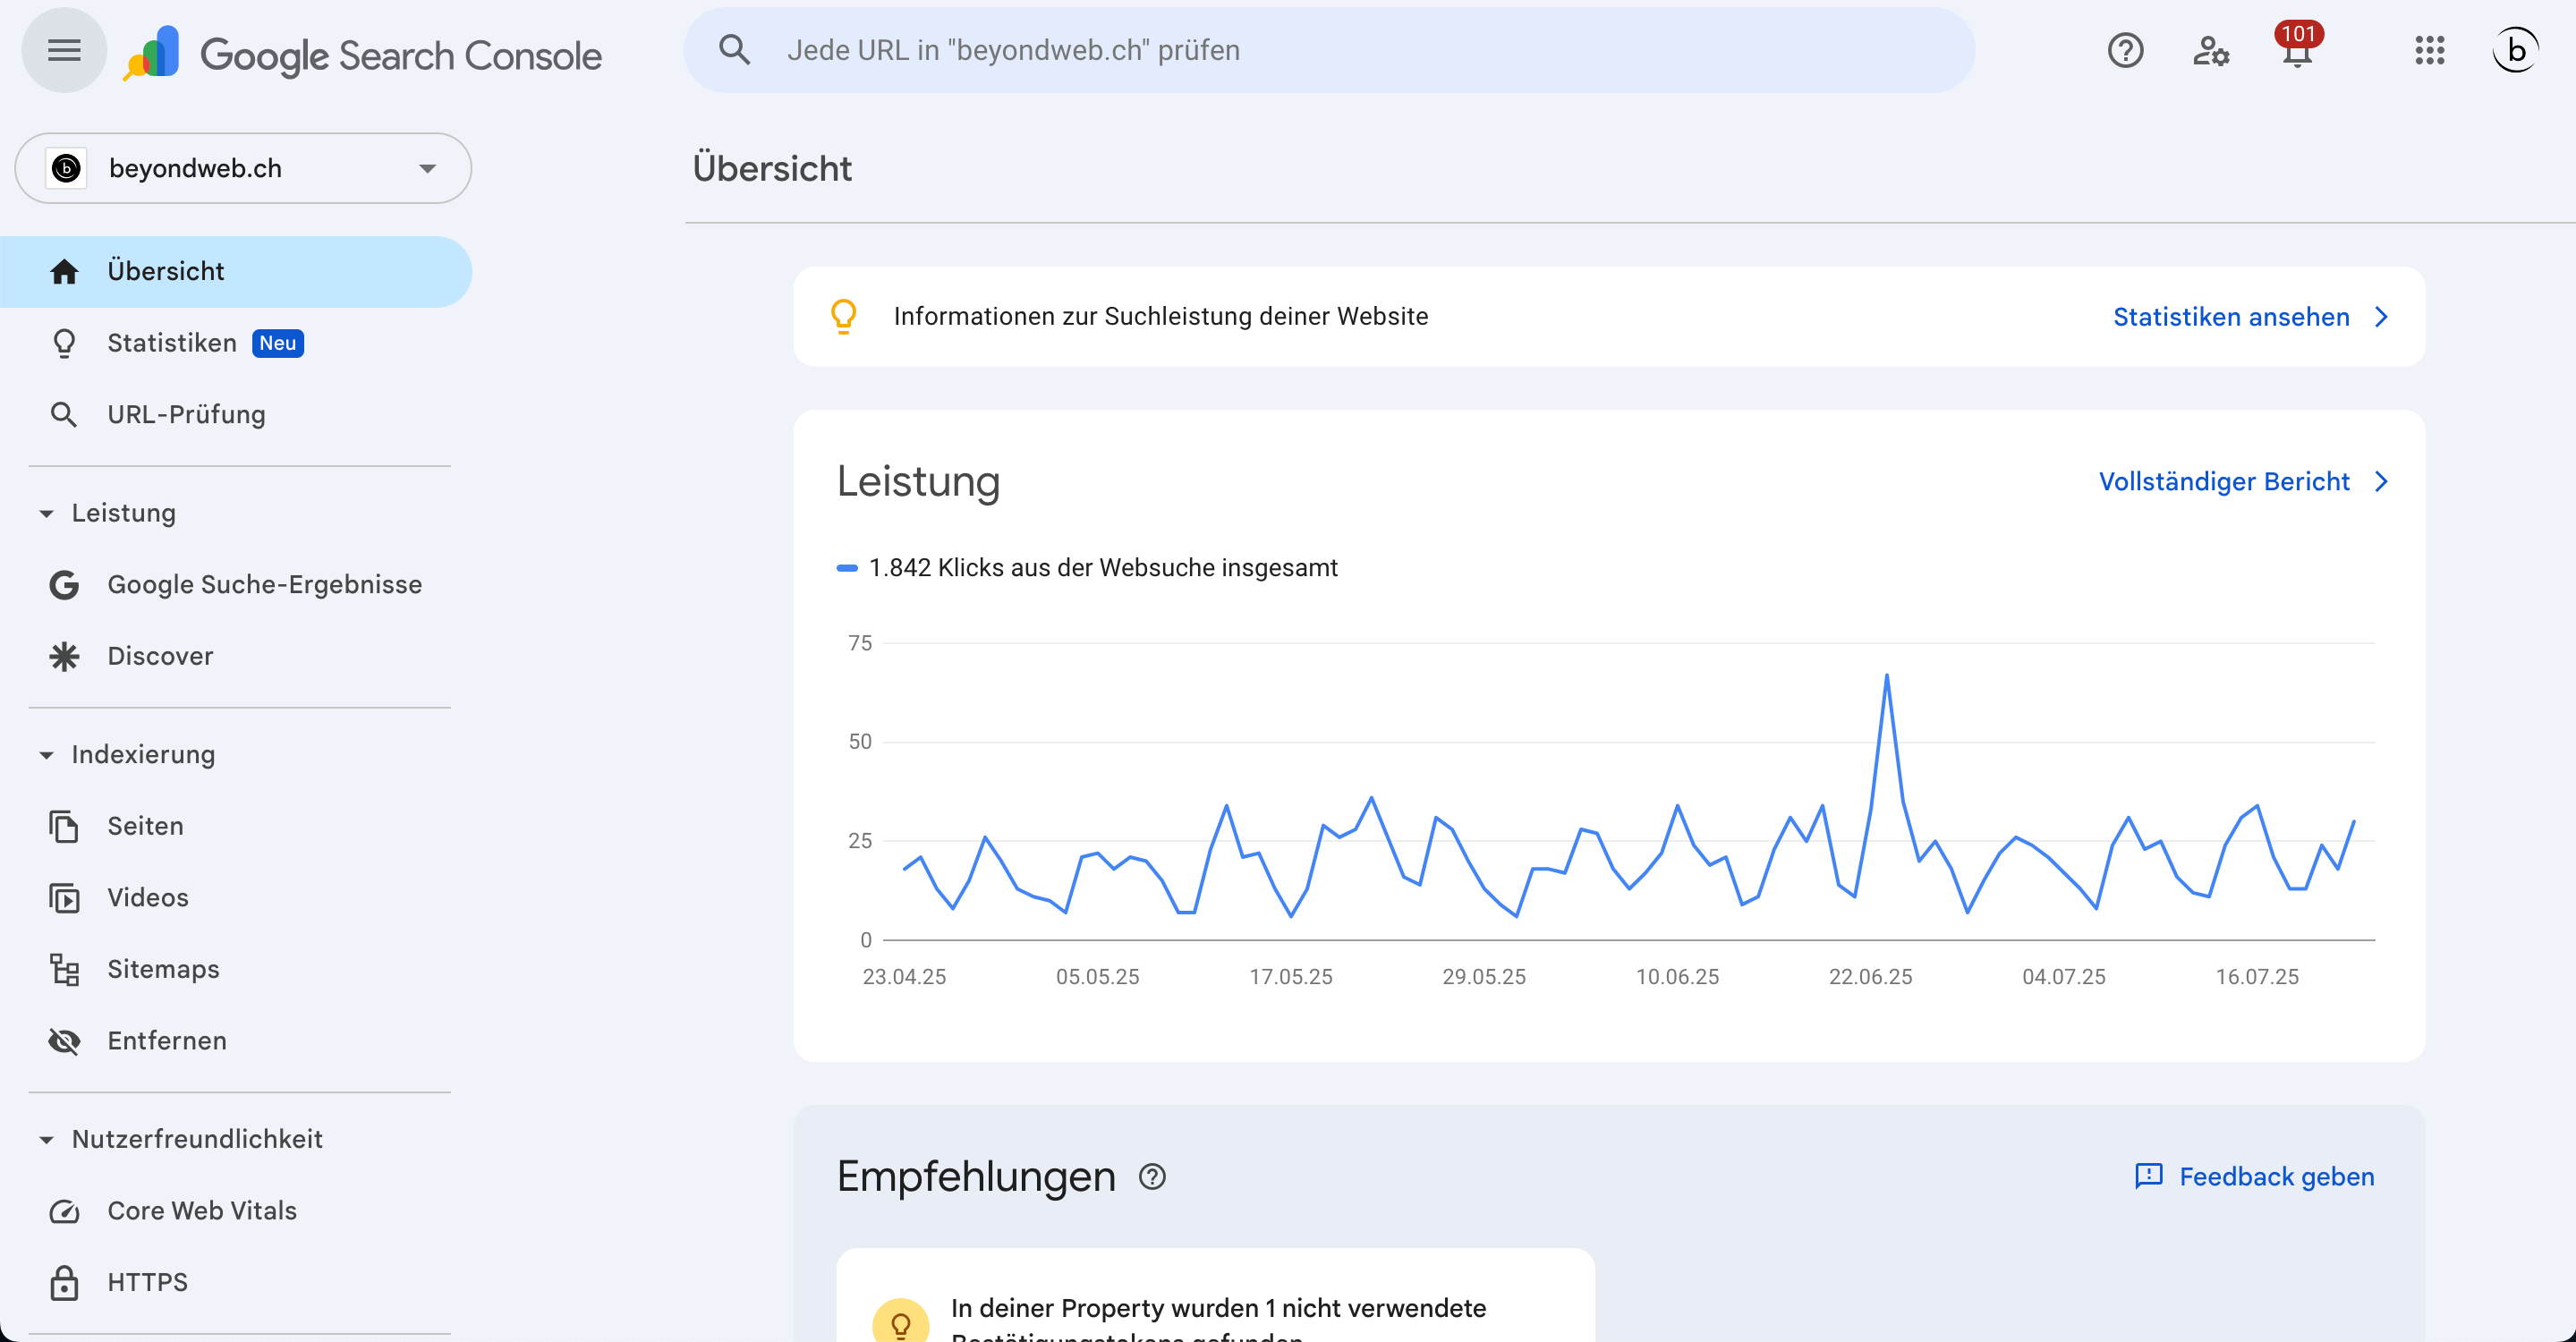Focus the URL inspection search field

pyautogui.click(x=1329, y=50)
